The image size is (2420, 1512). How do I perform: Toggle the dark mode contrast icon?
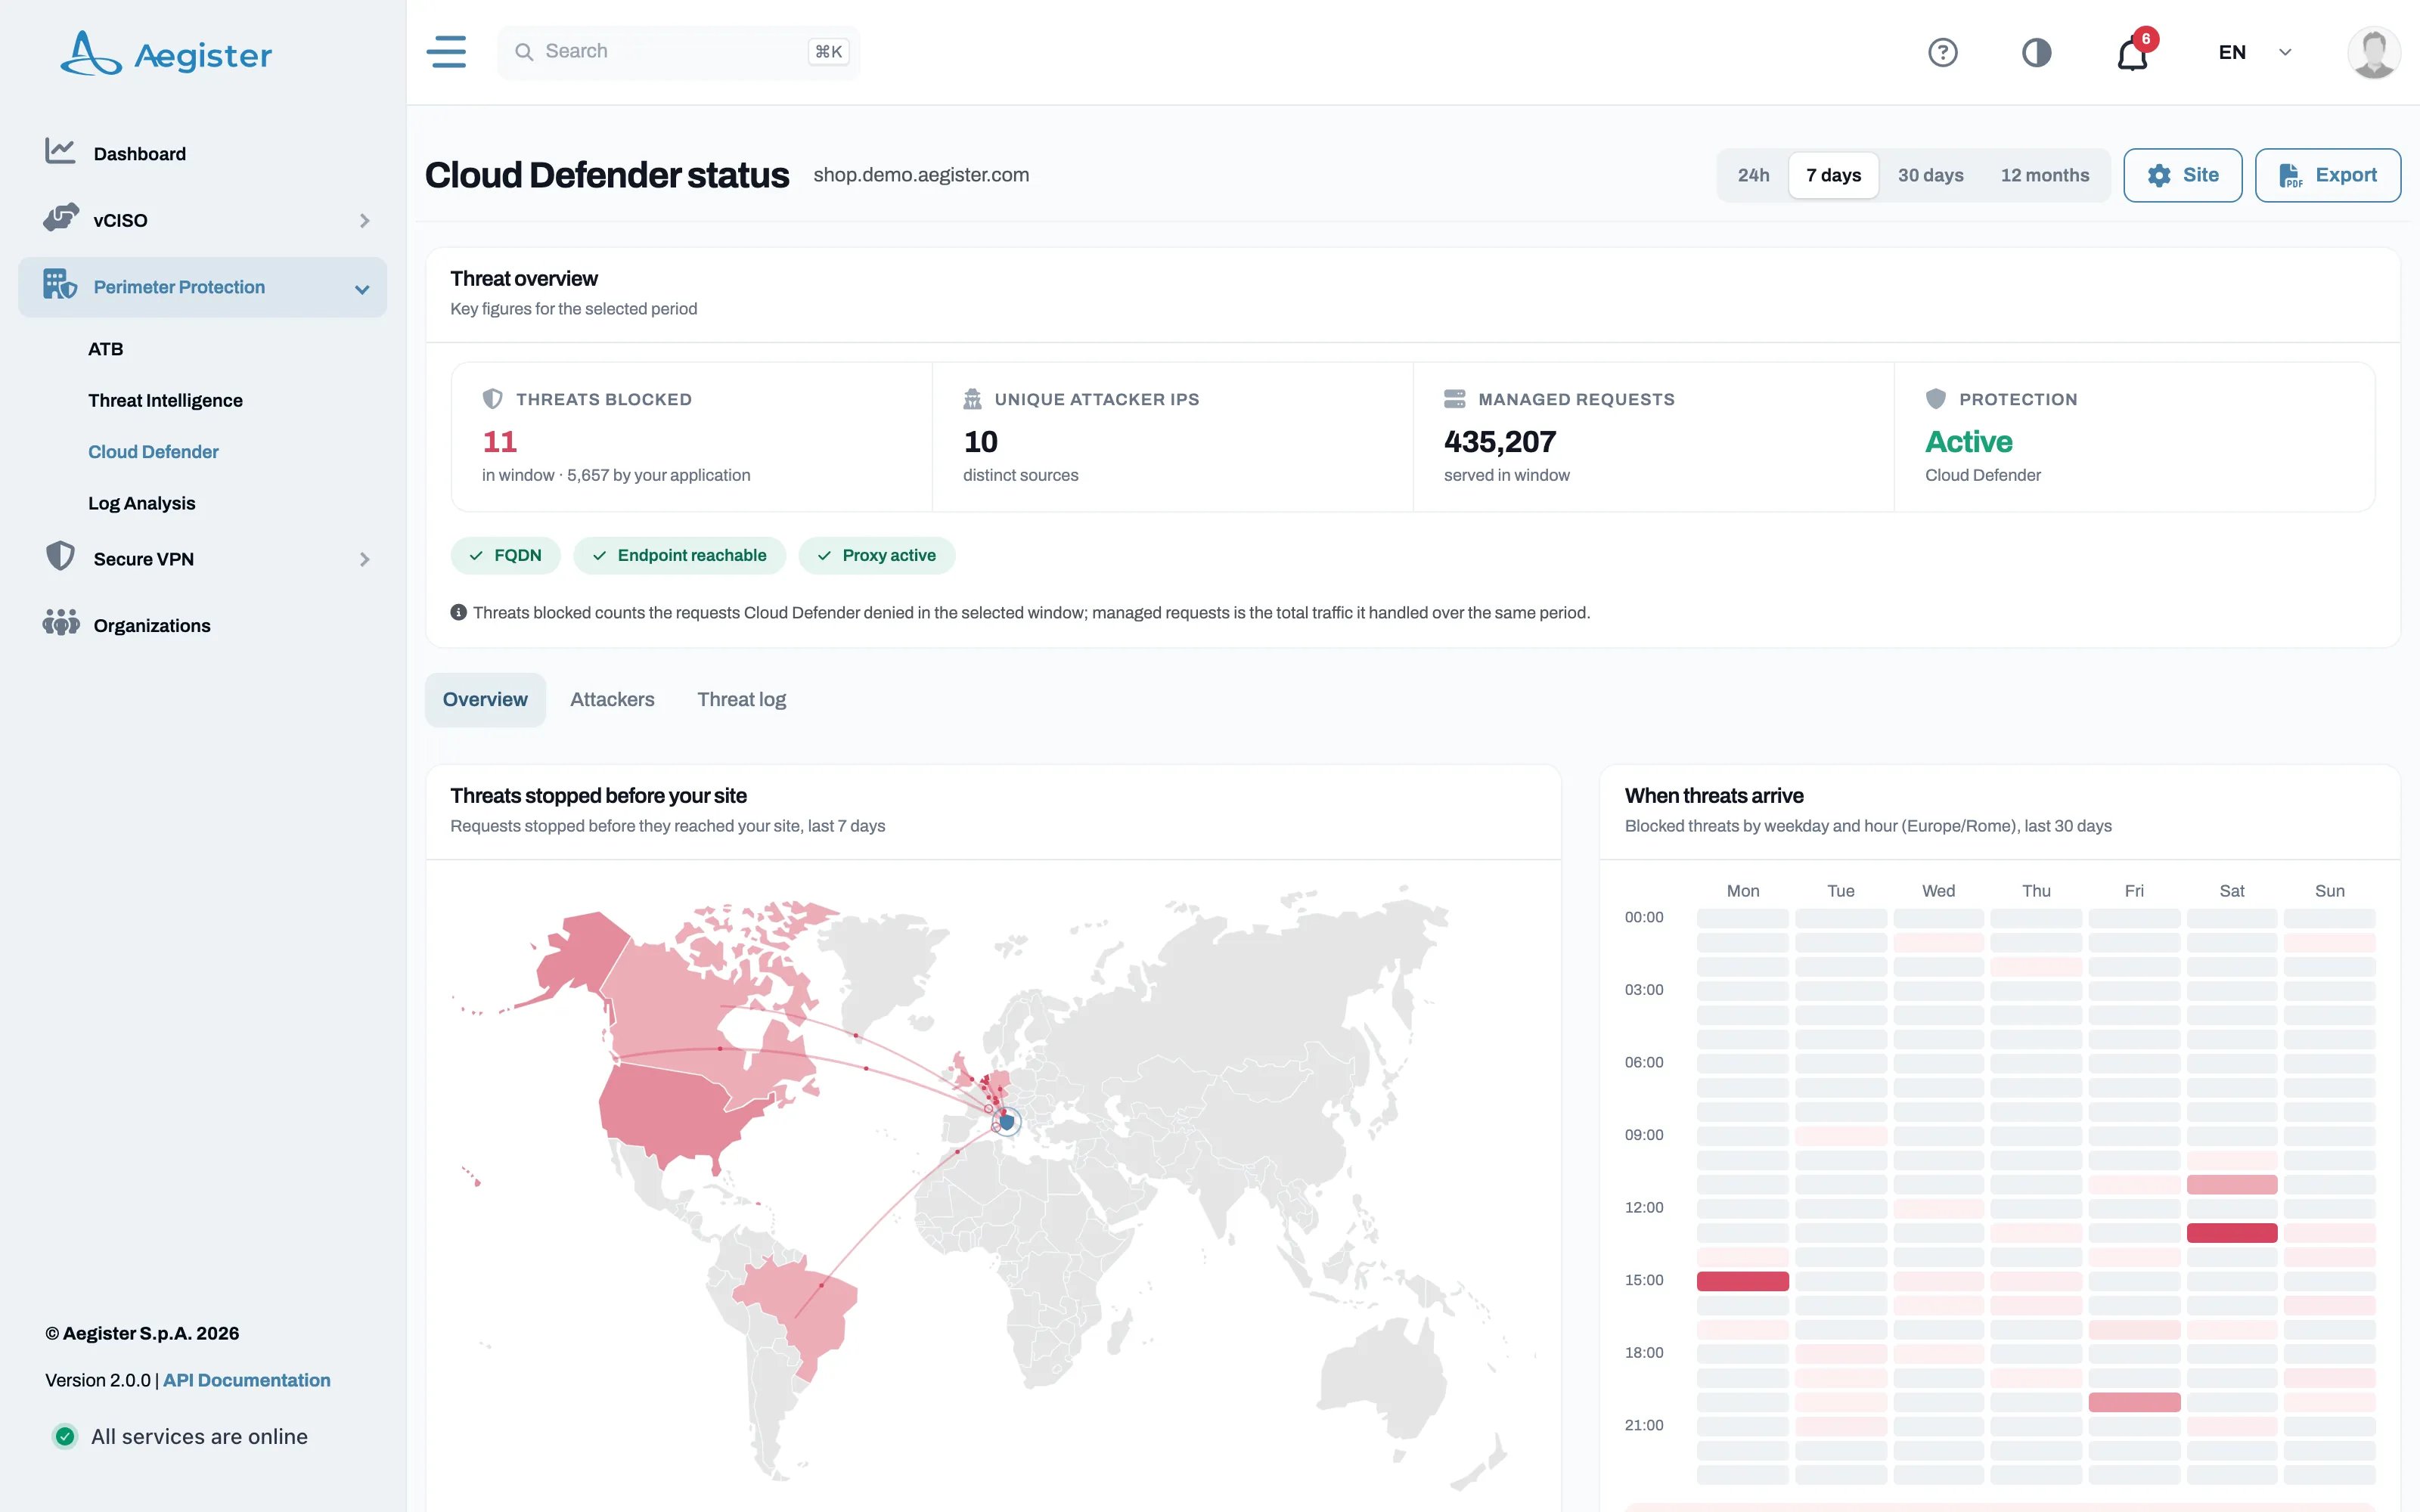[x=2036, y=52]
